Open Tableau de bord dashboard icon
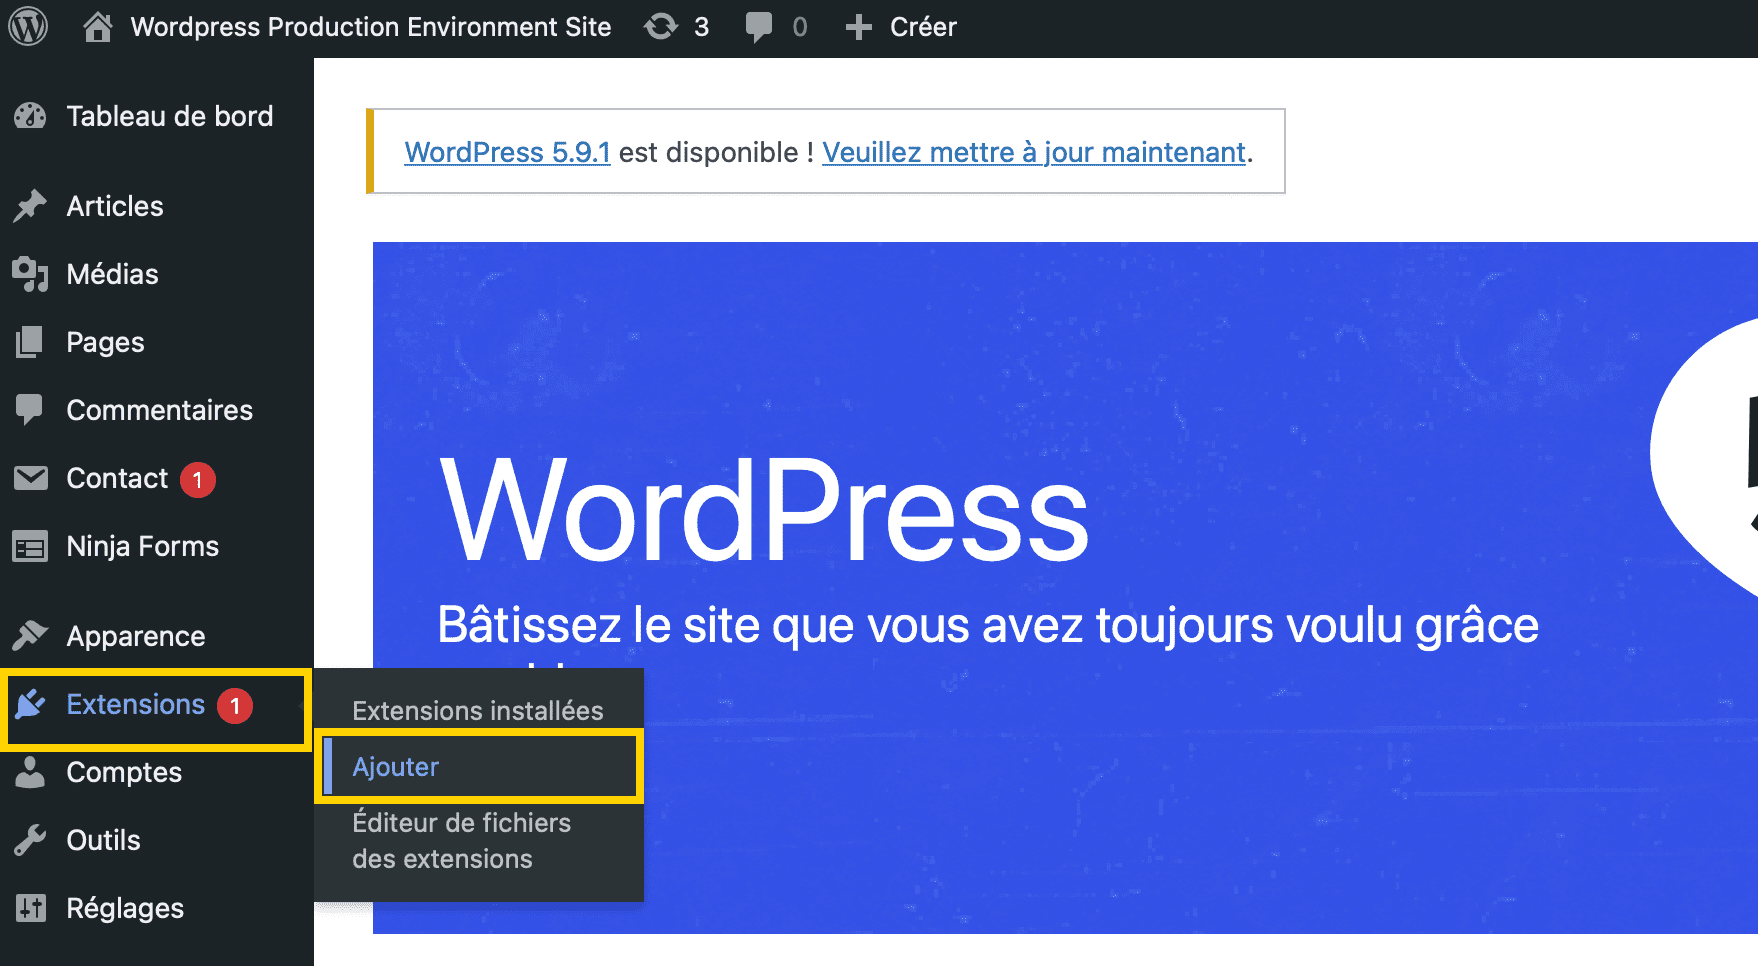1758x966 pixels. pyautogui.click(x=30, y=116)
